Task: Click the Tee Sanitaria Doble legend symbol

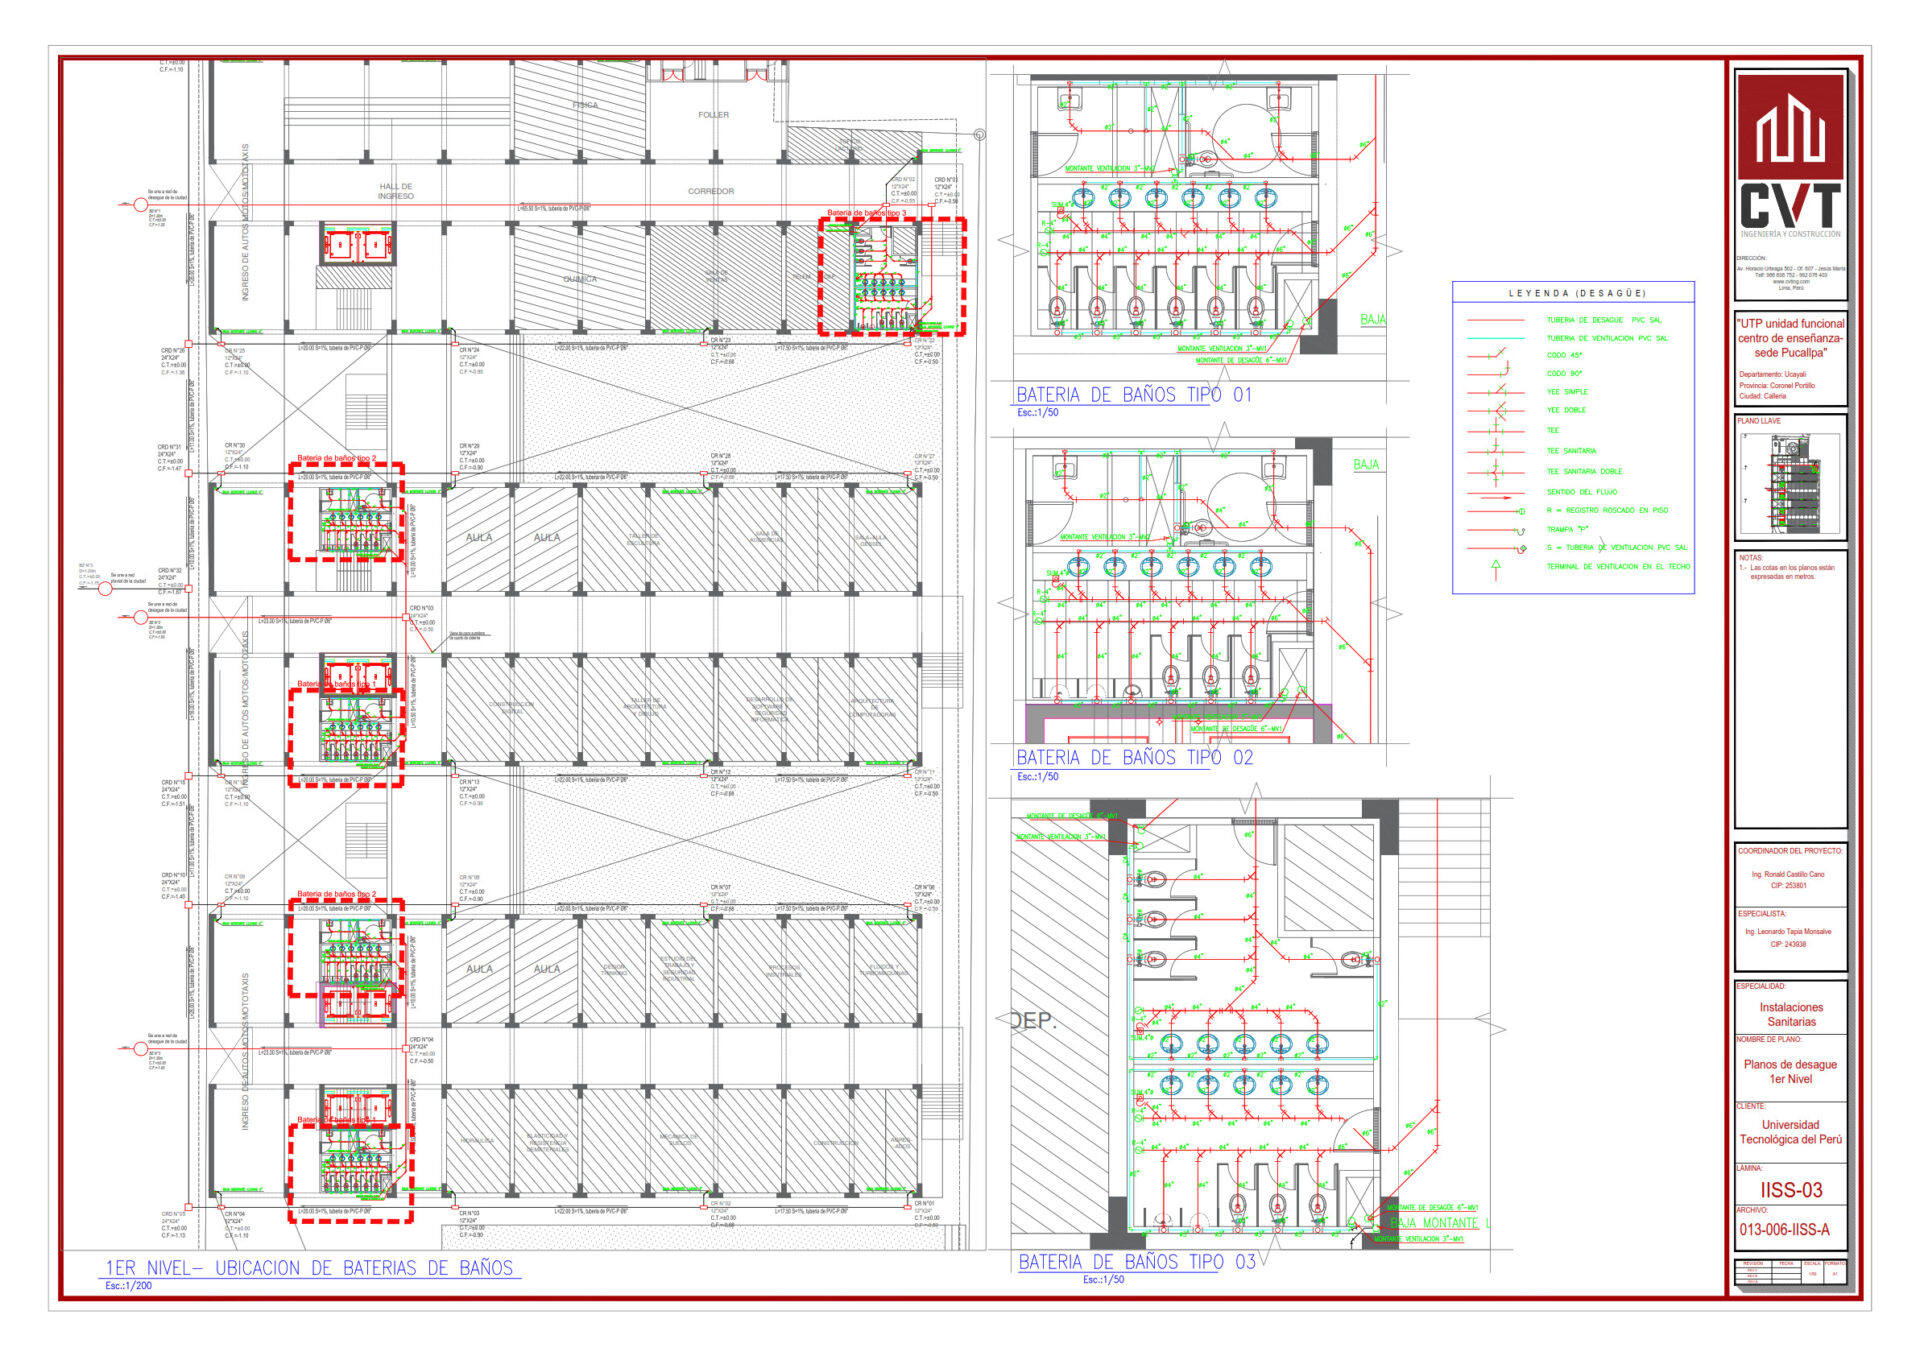Action: [1496, 471]
